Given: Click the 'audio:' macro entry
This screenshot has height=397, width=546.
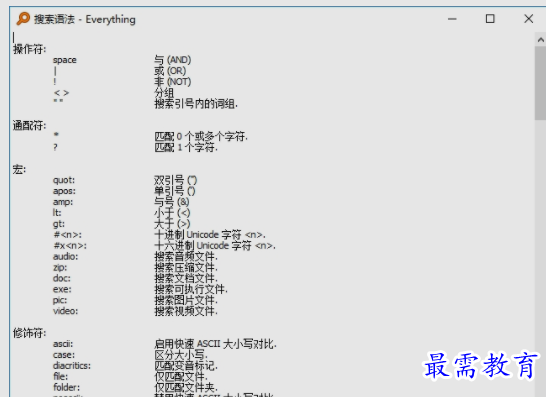Looking at the screenshot, I should pos(65,257).
